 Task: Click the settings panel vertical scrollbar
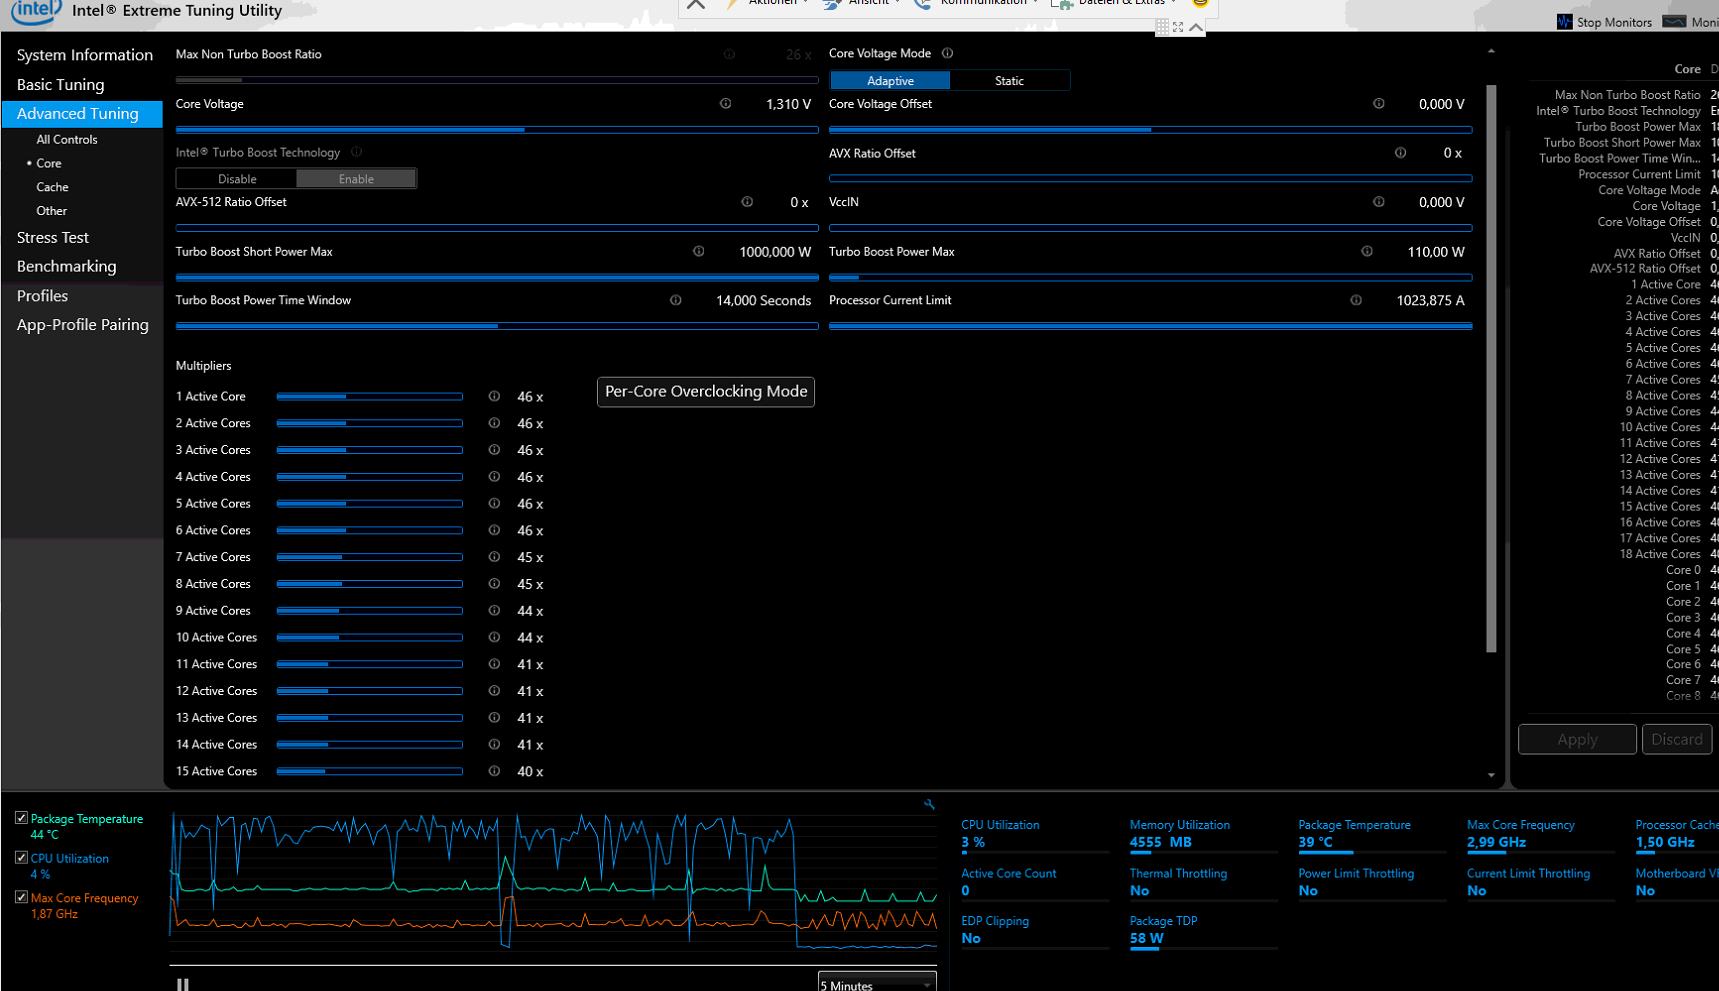pyautogui.click(x=1491, y=368)
